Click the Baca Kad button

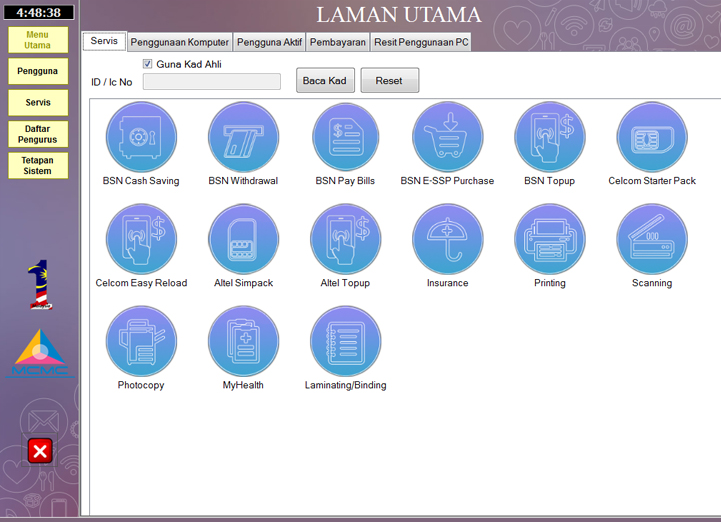coord(325,80)
